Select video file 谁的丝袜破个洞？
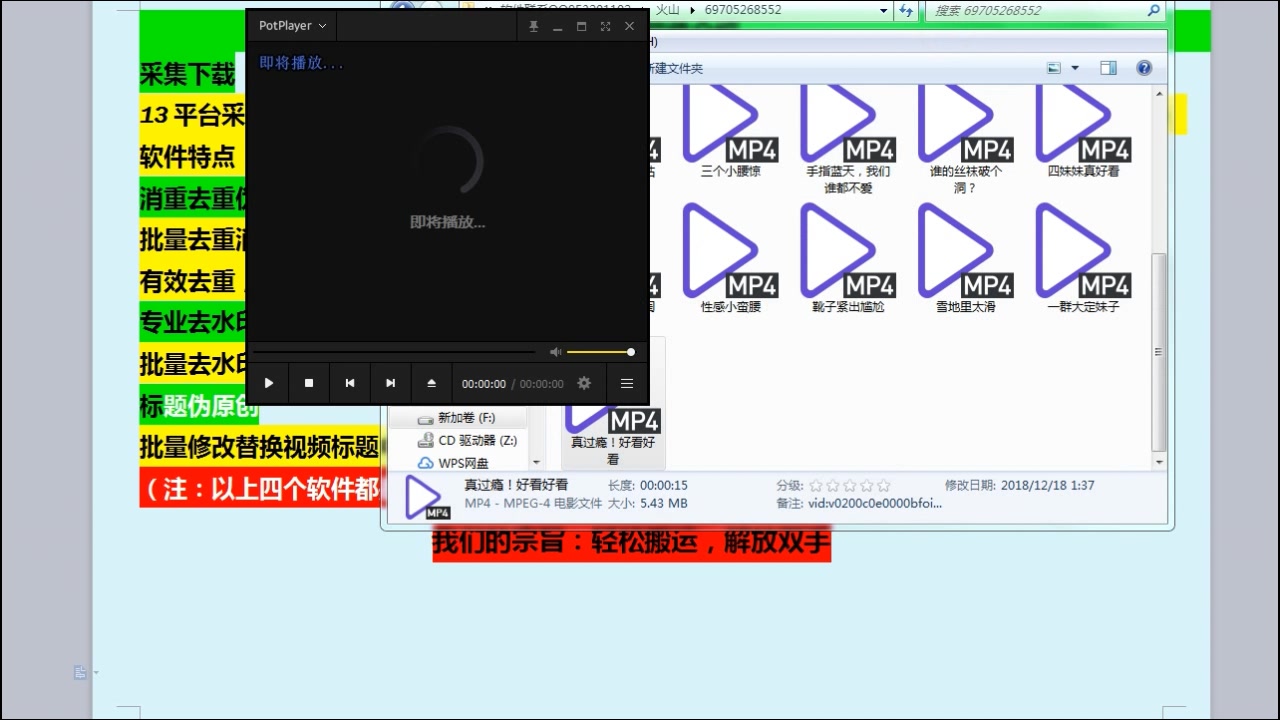 [x=965, y=140]
